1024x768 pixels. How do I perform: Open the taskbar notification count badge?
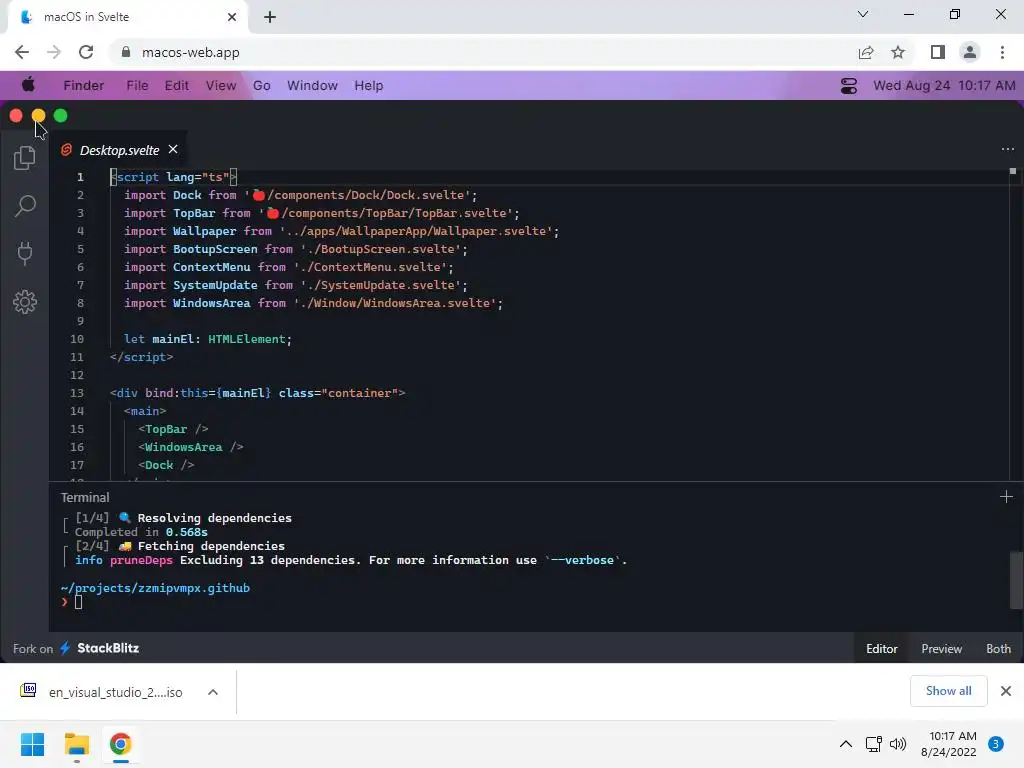click(x=995, y=744)
